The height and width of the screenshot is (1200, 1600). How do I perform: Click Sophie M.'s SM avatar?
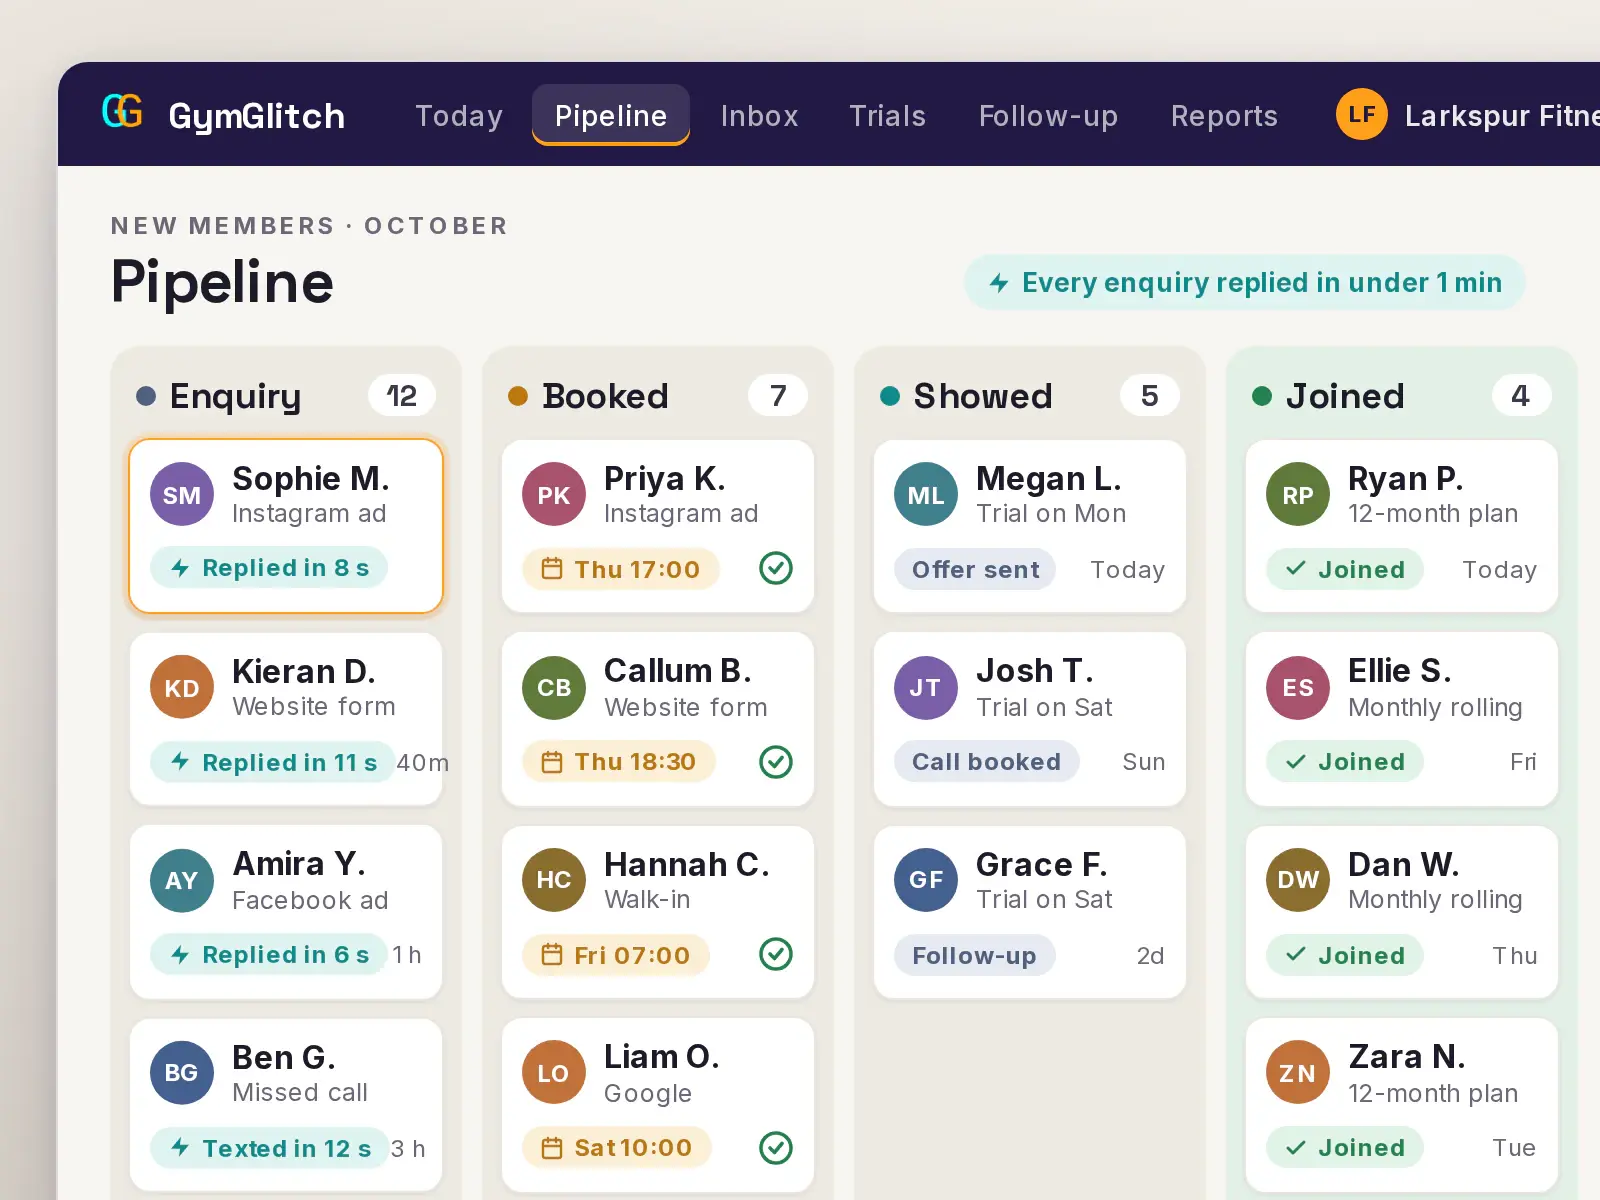(182, 494)
